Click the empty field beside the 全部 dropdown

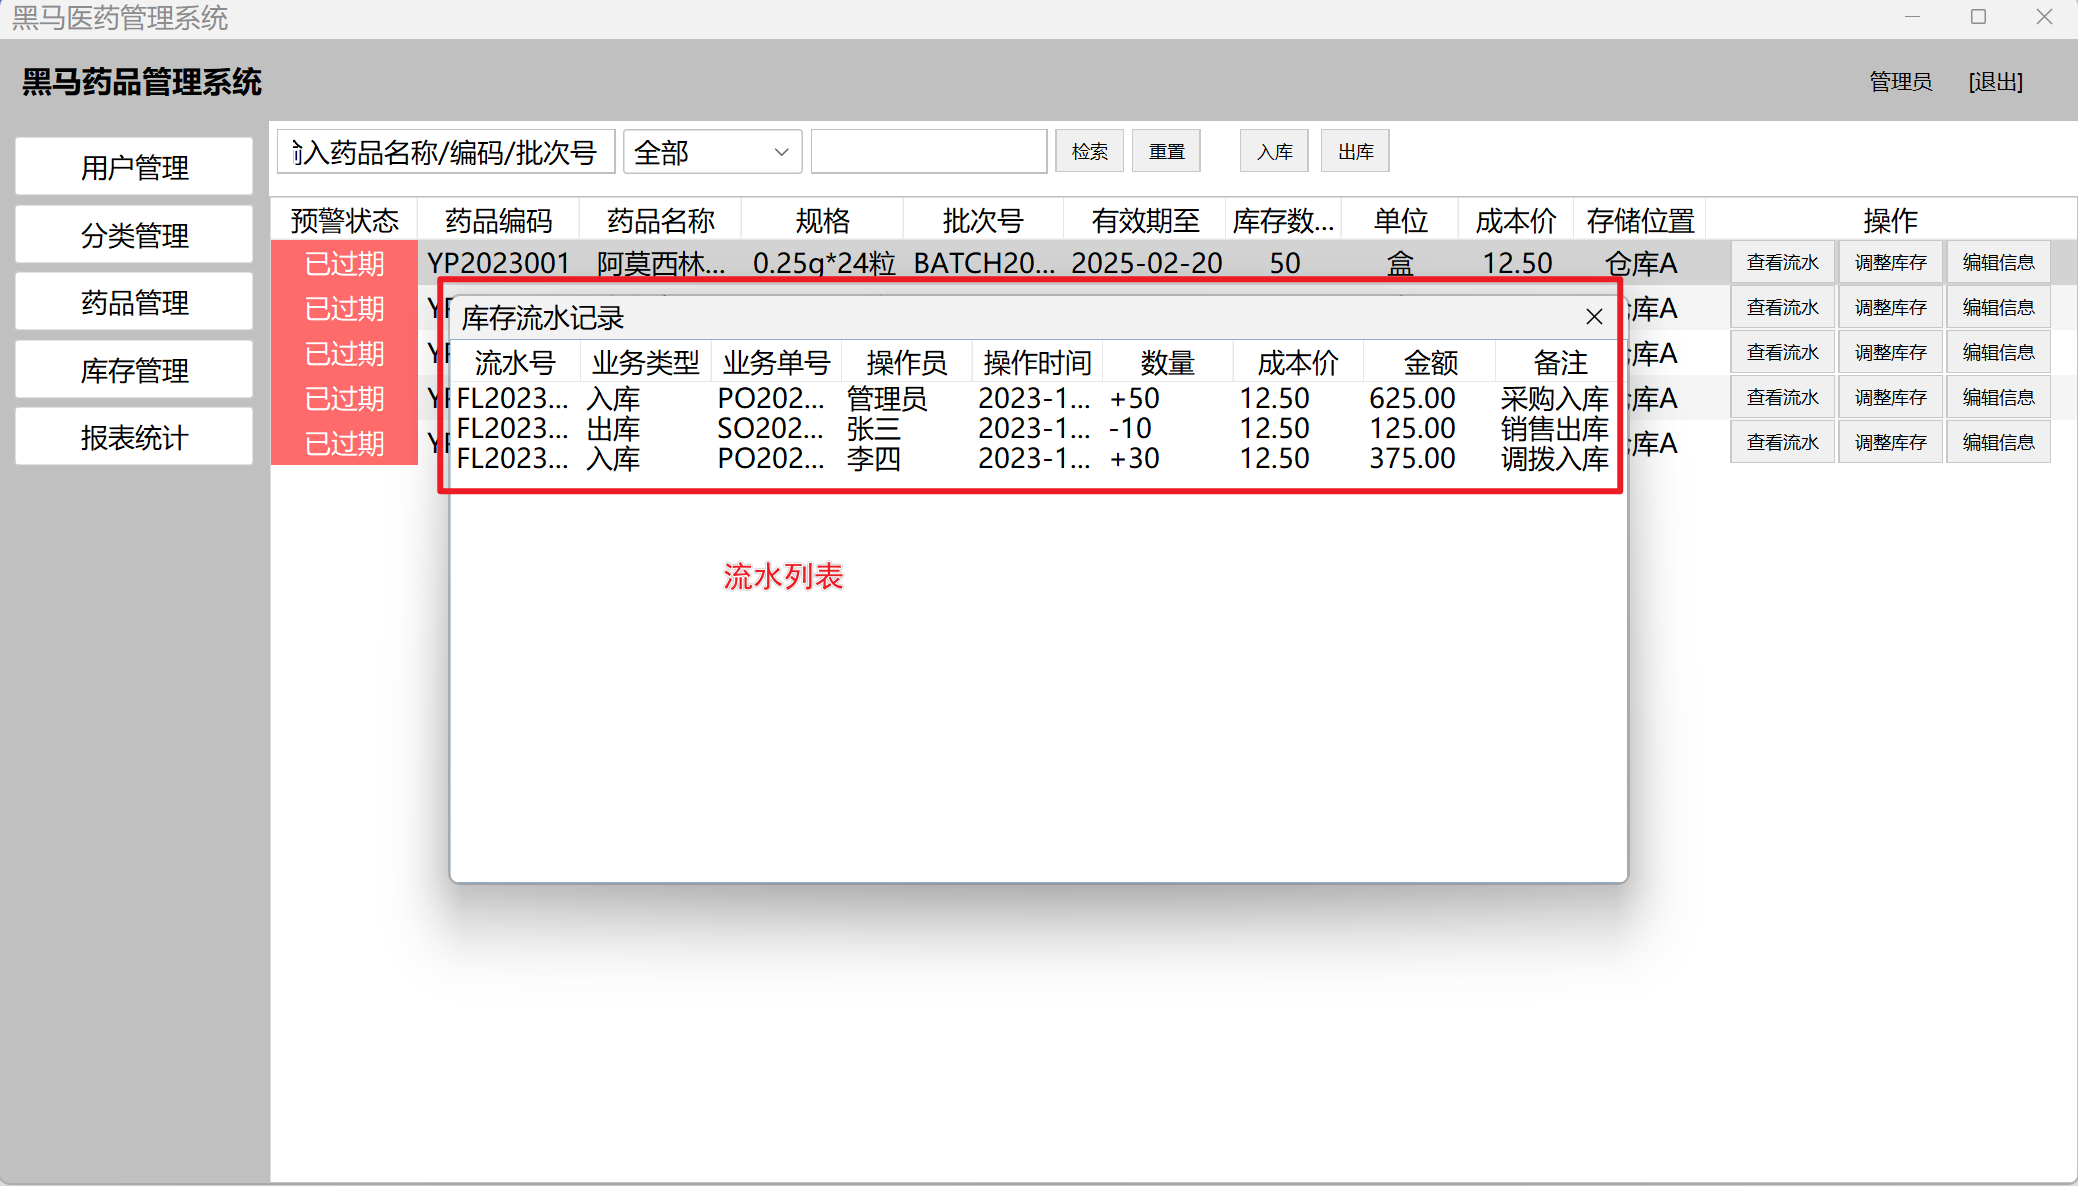click(928, 152)
